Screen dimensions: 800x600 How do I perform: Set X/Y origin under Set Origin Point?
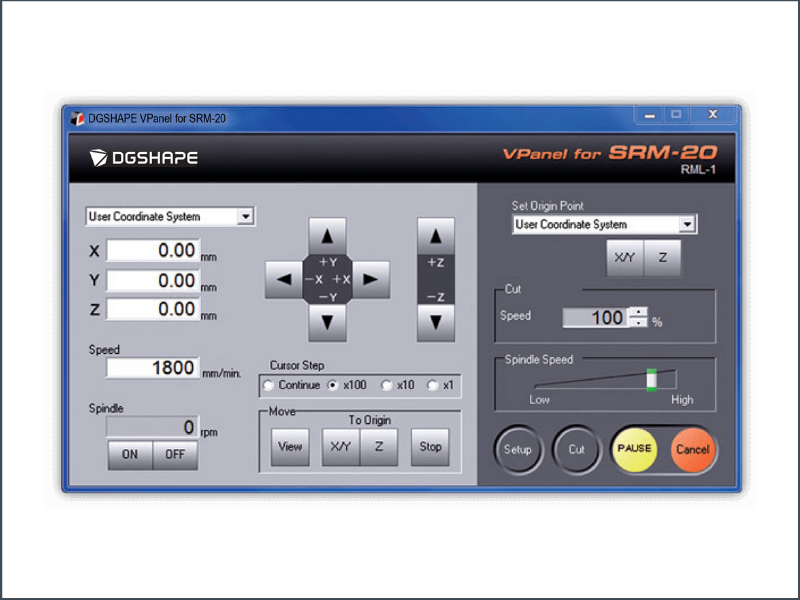pos(624,258)
